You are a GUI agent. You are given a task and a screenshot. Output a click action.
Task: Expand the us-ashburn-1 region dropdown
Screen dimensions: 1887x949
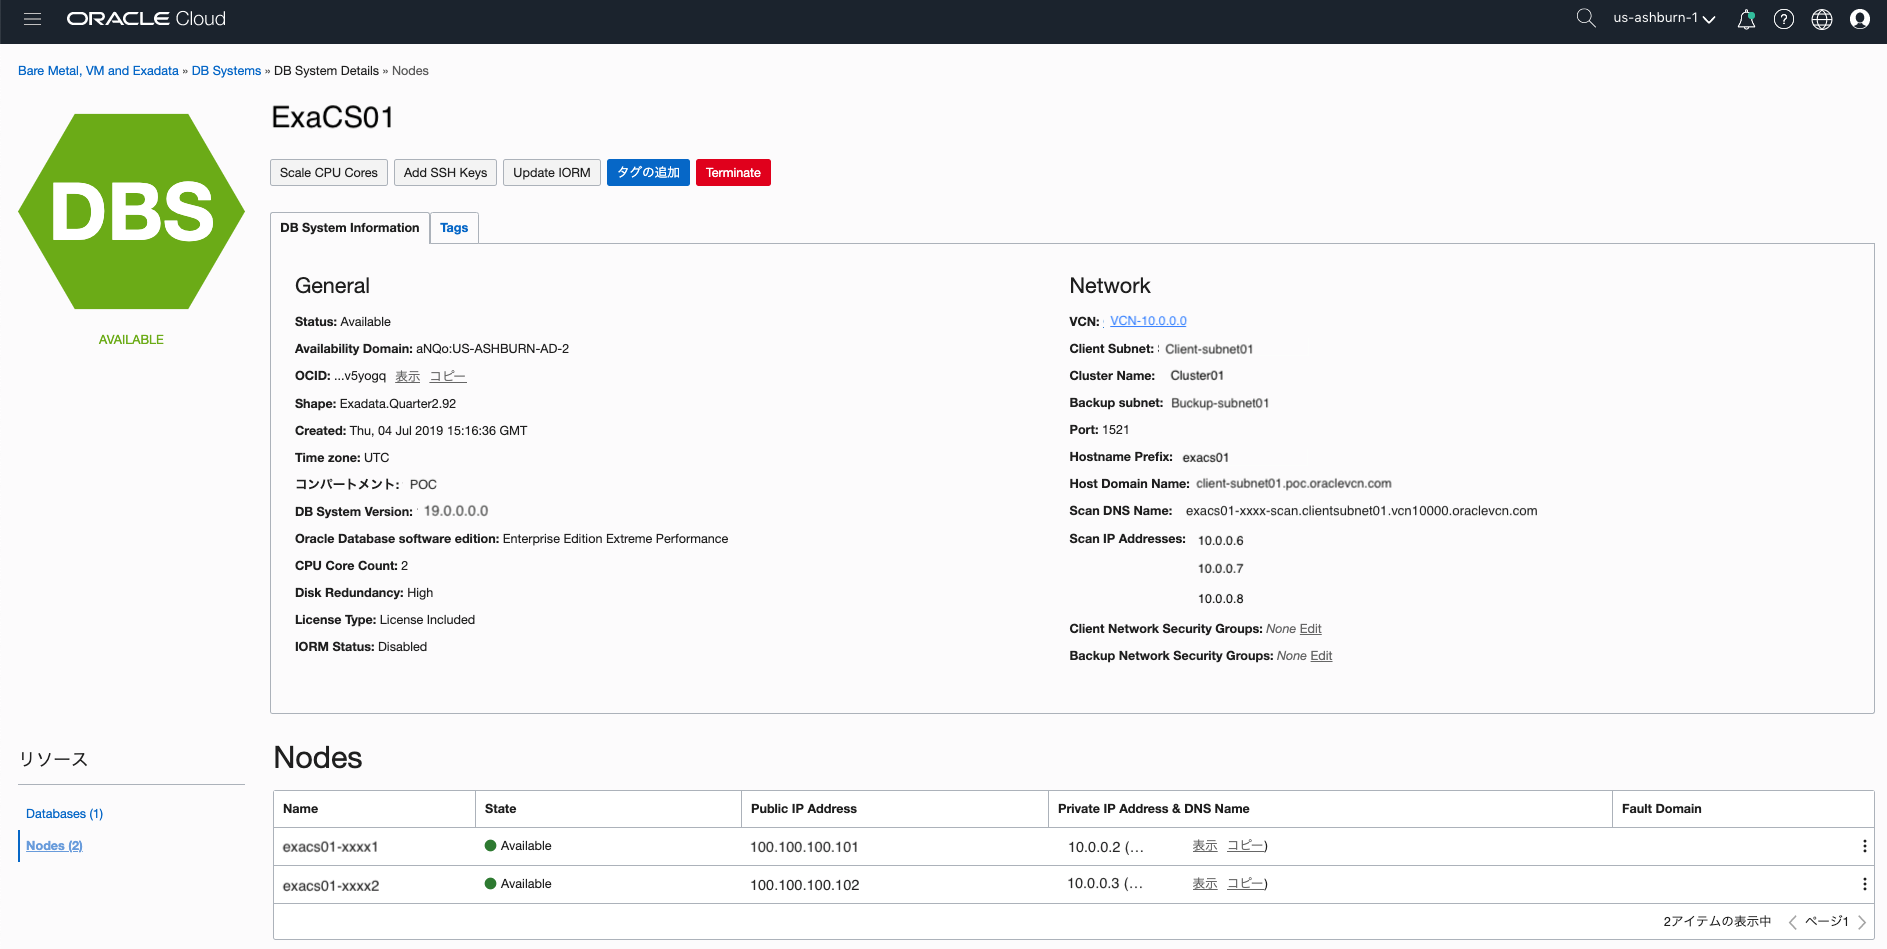tap(1664, 18)
